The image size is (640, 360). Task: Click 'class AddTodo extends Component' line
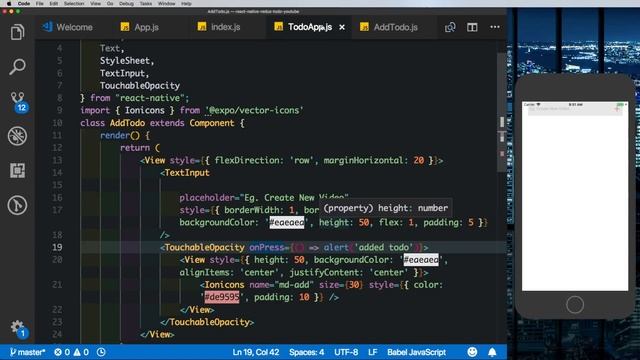tap(162, 123)
